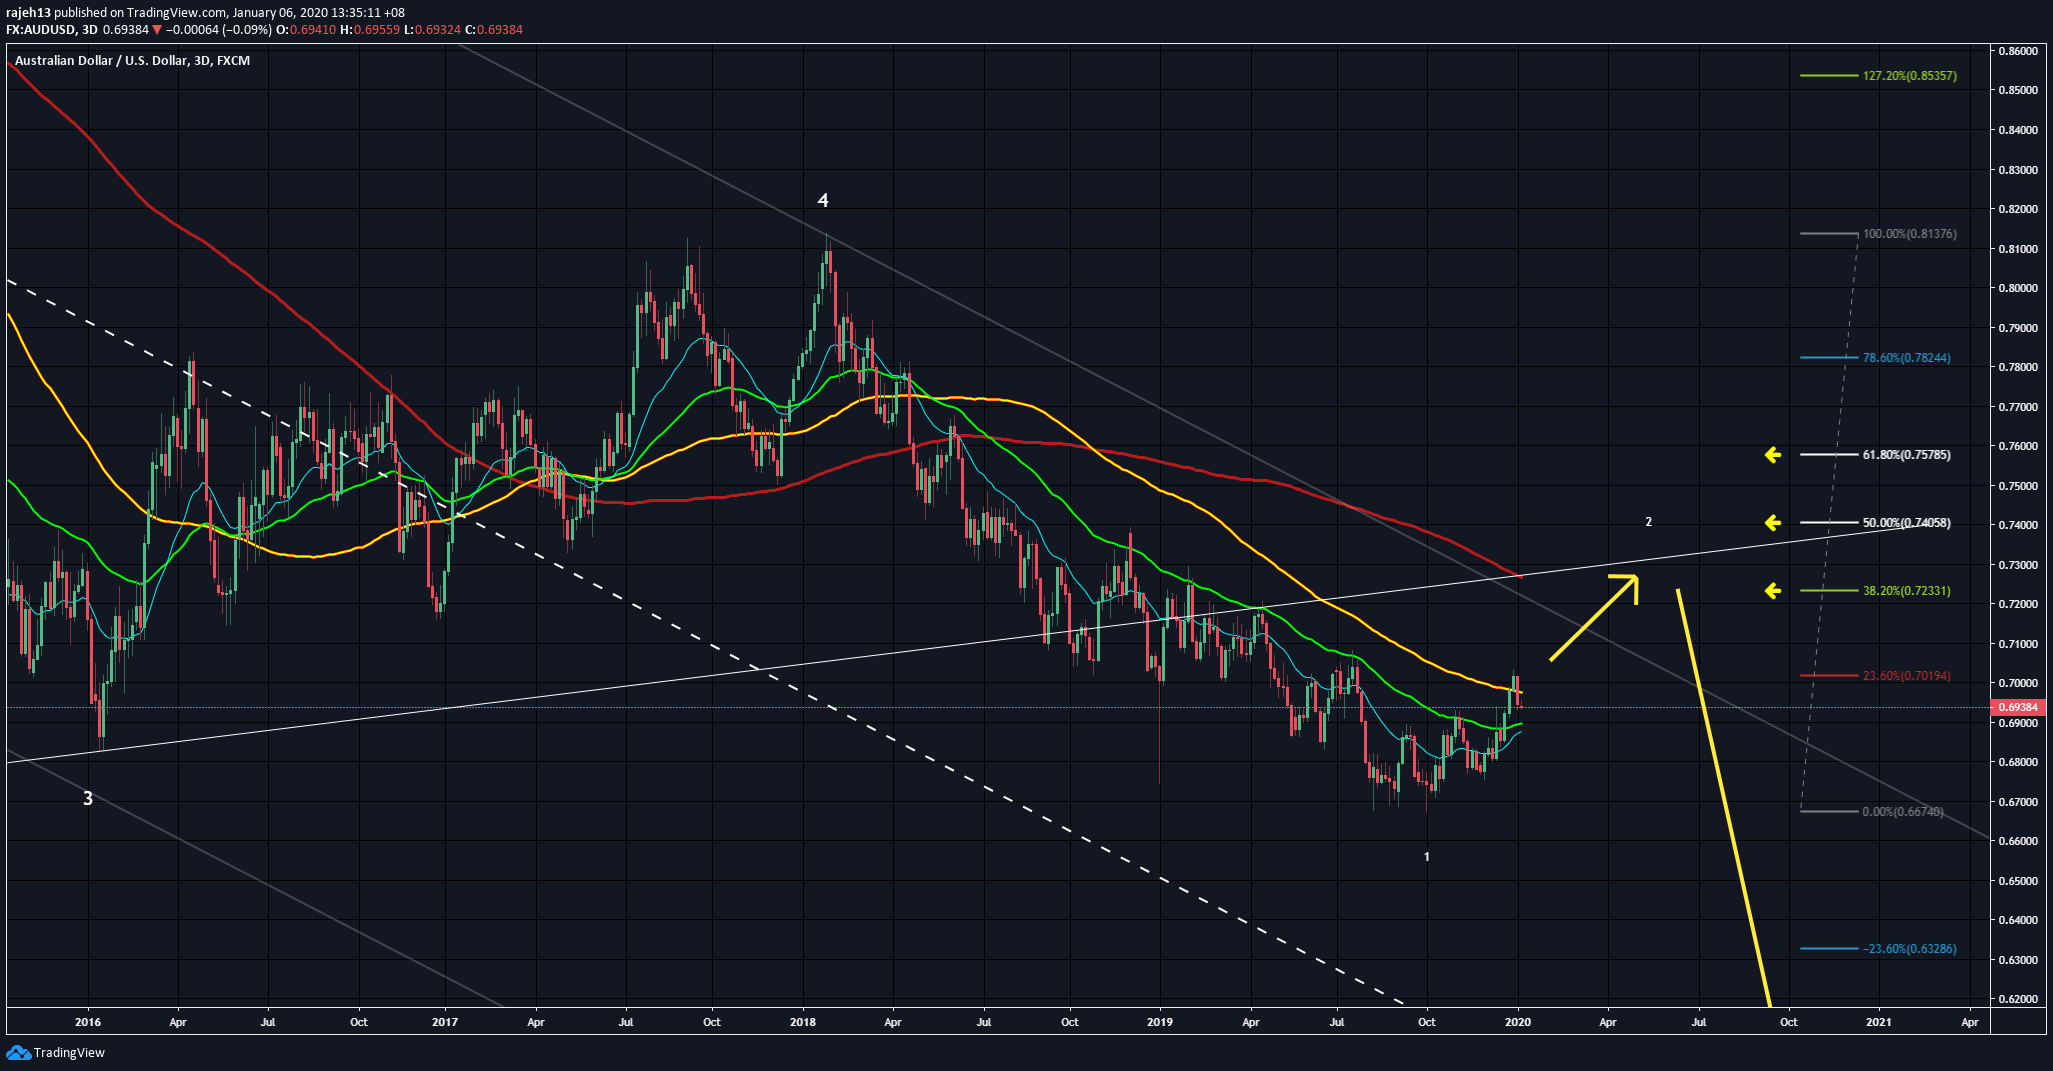Click the author name rajeh13
The image size is (2053, 1071).
pyautogui.click(x=28, y=13)
